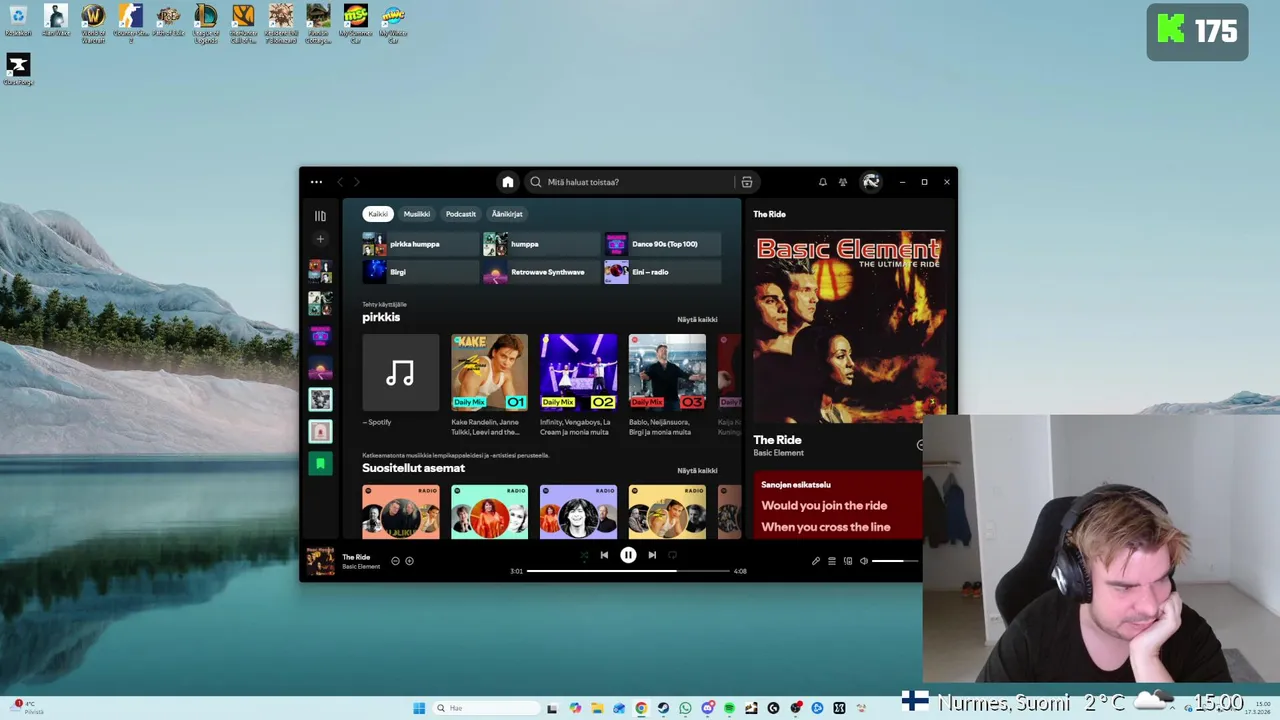This screenshot has height=720, width=1280.
Task: Open the 'pirkka humppa' shortcut tile
Action: (x=421, y=244)
